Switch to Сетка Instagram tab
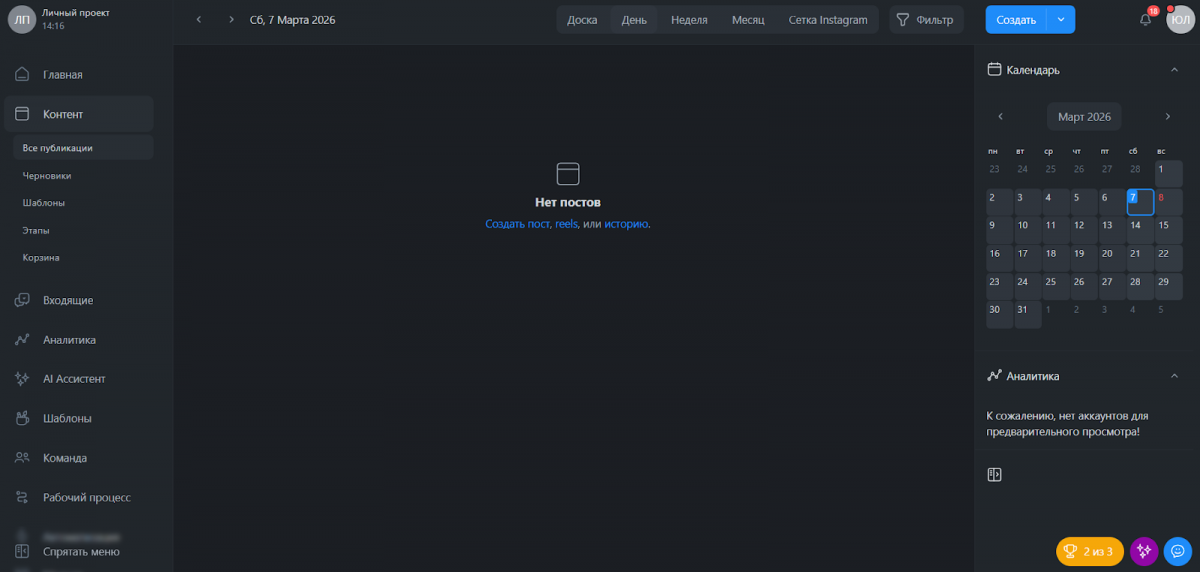1200x572 pixels. [827, 20]
